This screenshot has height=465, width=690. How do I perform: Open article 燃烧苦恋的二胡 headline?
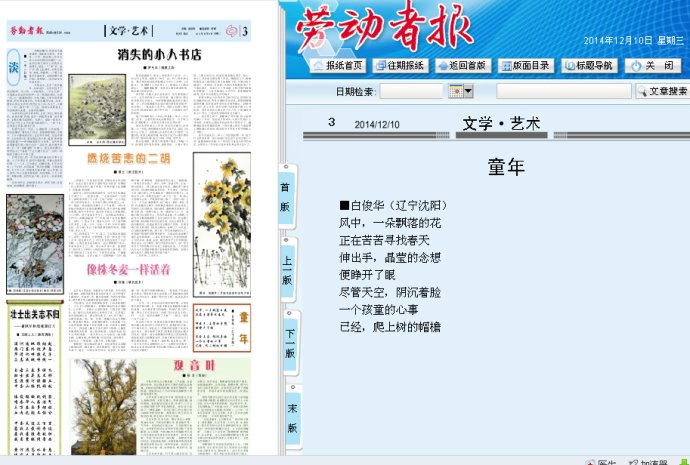(128, 158)
